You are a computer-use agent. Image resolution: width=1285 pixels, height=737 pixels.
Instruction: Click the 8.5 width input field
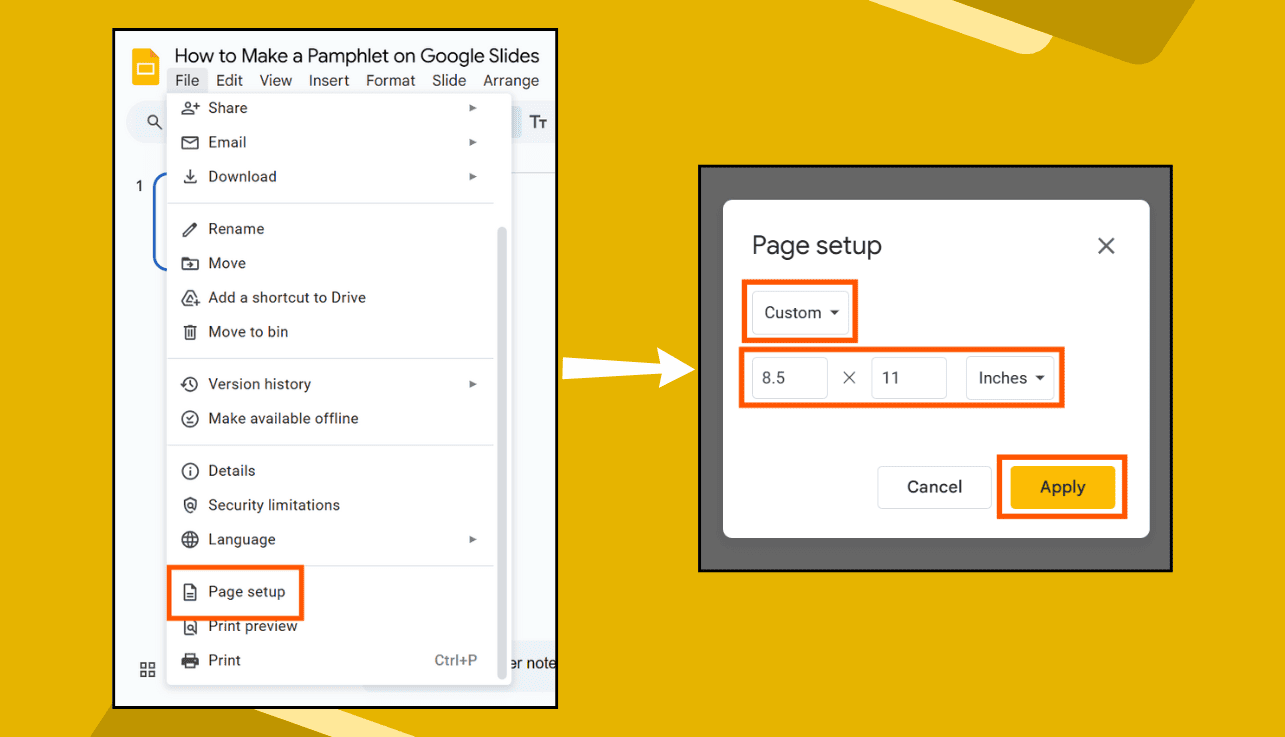(x=789, y=378)
